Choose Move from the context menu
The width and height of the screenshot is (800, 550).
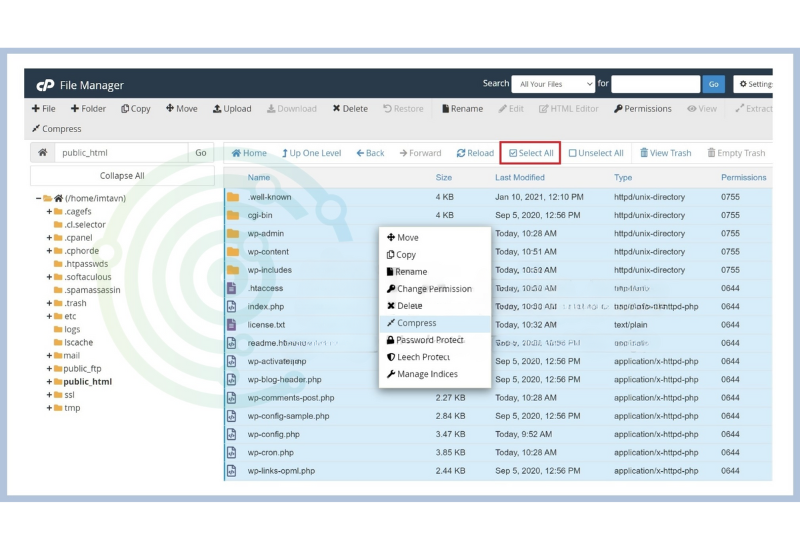(435, 237)
